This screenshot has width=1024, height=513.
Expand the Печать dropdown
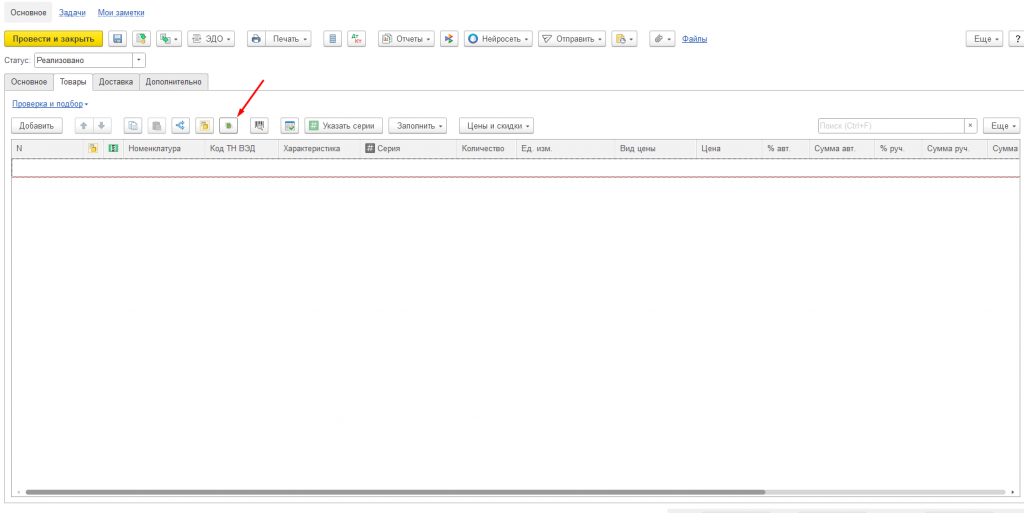point(289,39)
